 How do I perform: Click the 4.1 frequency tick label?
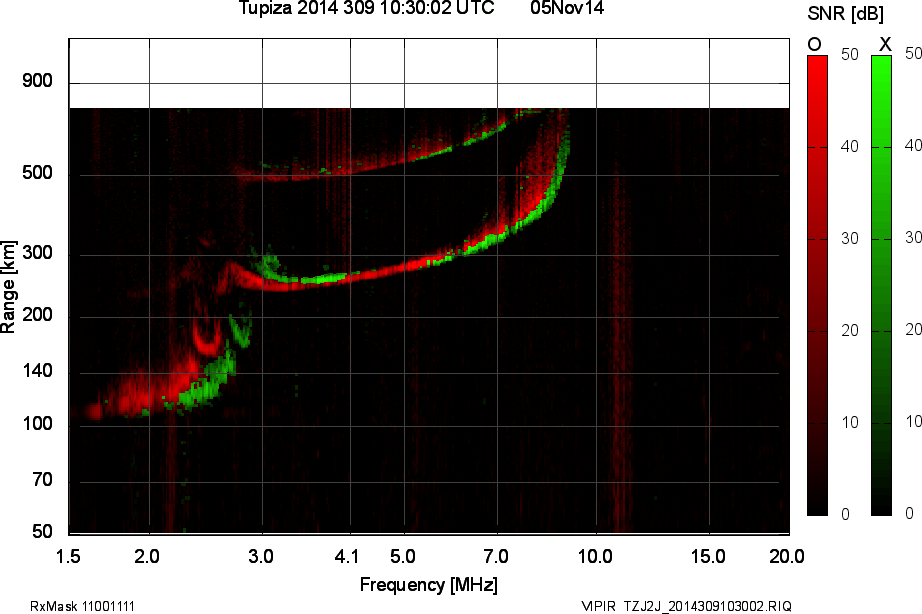pos(348,554)
